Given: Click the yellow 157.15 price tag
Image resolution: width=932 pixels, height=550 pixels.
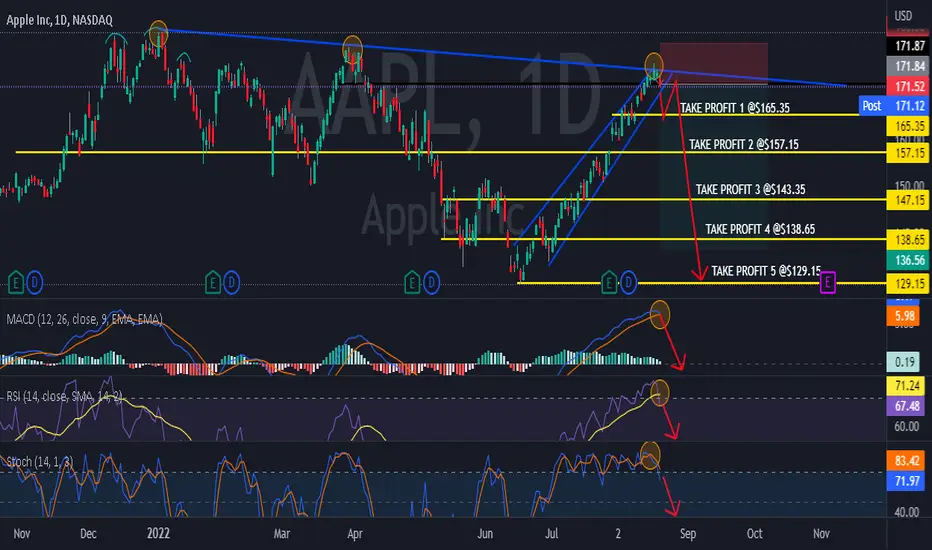Looking at the screenshot, I should 909,153.
